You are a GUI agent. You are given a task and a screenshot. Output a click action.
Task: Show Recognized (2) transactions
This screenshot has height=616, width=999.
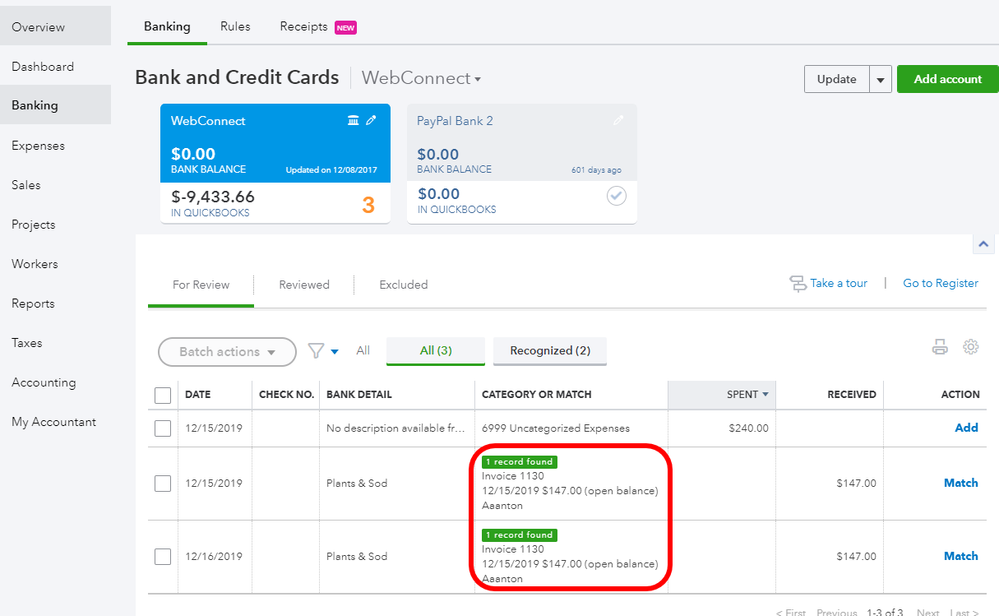(x=550, y=351)
